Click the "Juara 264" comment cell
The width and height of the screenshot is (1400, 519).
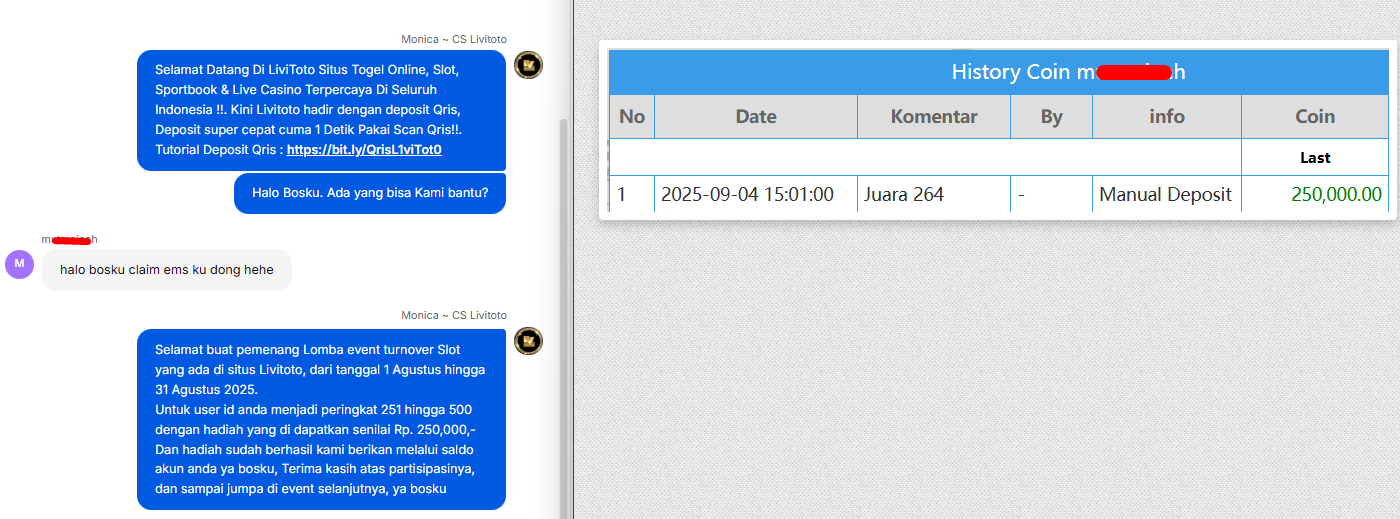click(934, 195)
